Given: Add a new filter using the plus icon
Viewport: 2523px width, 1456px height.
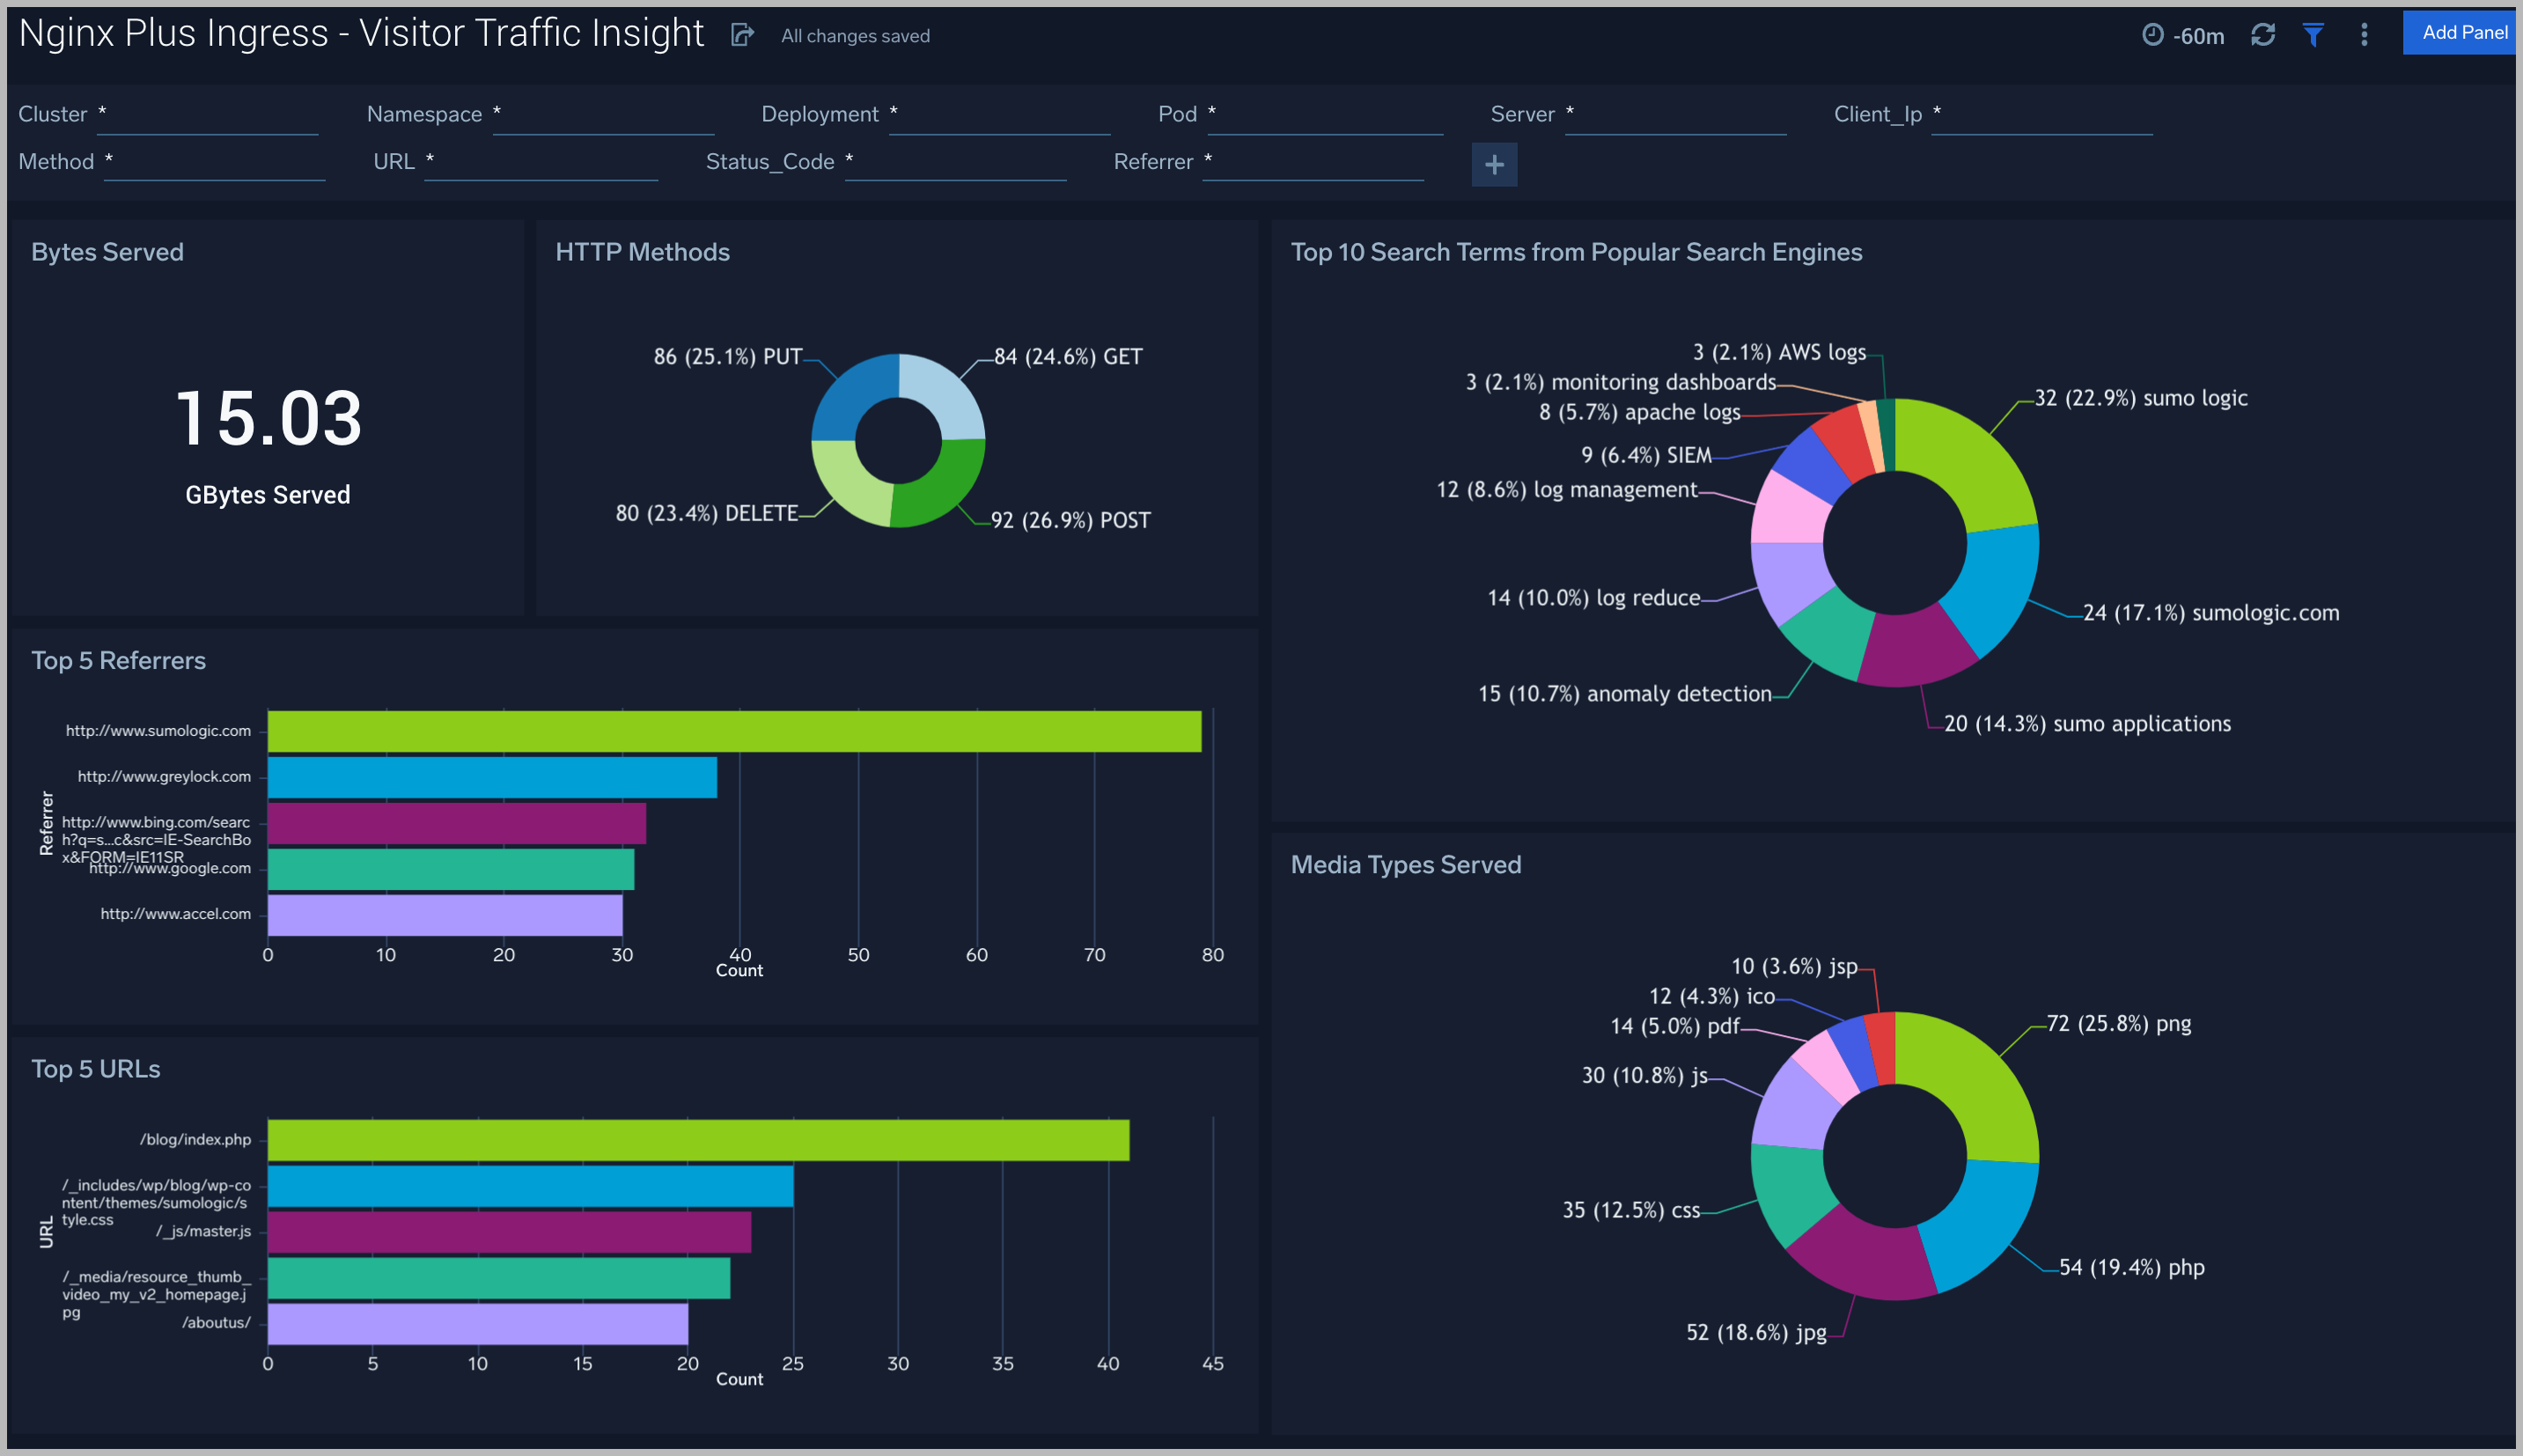Looking at the screenshot, I should coord(1494,164).
